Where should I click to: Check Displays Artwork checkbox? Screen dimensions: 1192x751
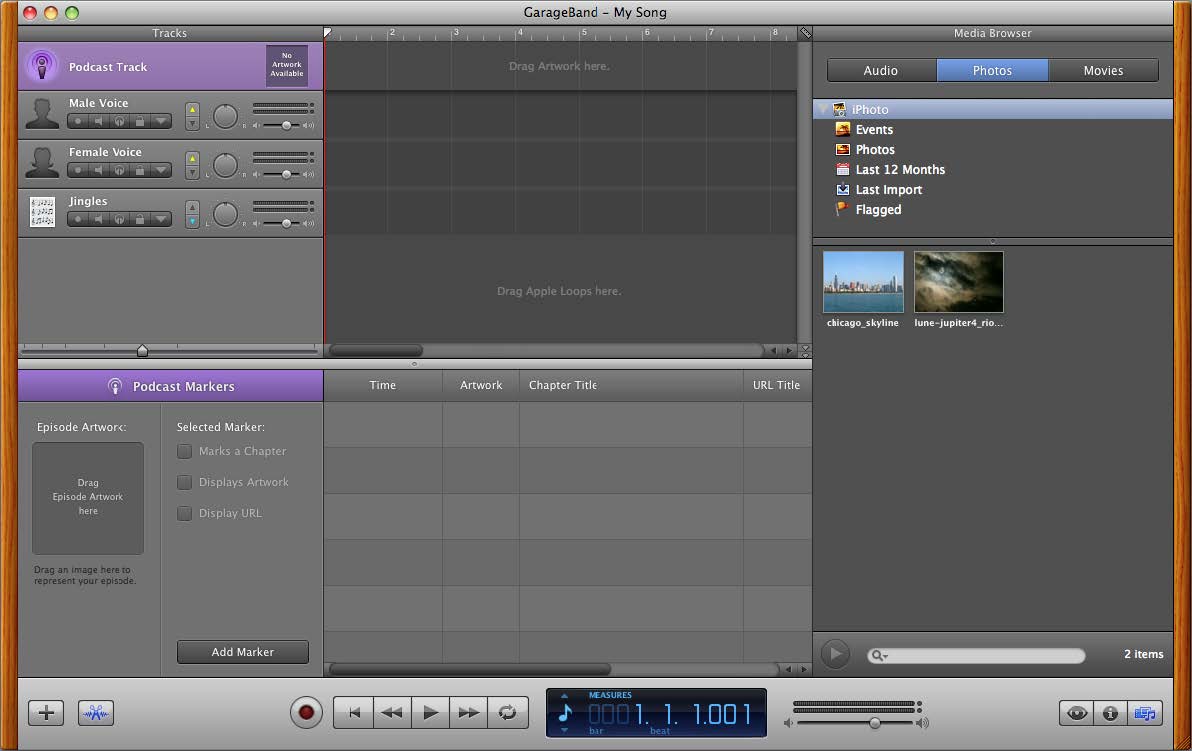click(x=184, y=482)
